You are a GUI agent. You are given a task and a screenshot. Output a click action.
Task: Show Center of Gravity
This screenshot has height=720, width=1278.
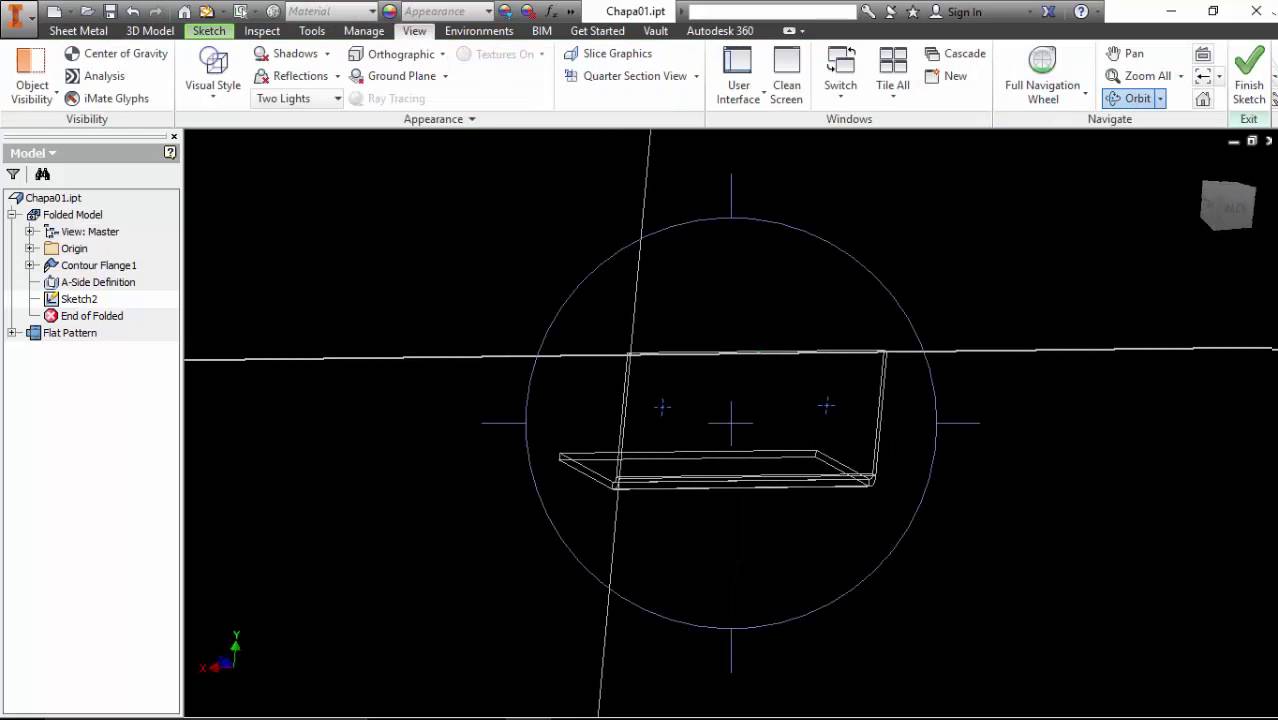(x=115, y=53)
